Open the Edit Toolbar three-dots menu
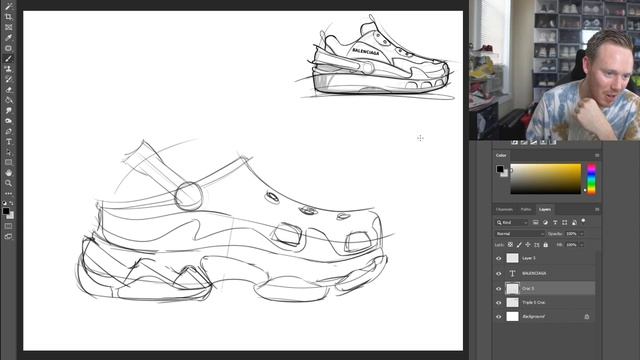This screenshot has width=640, height=360. click(x=8, y=193)
